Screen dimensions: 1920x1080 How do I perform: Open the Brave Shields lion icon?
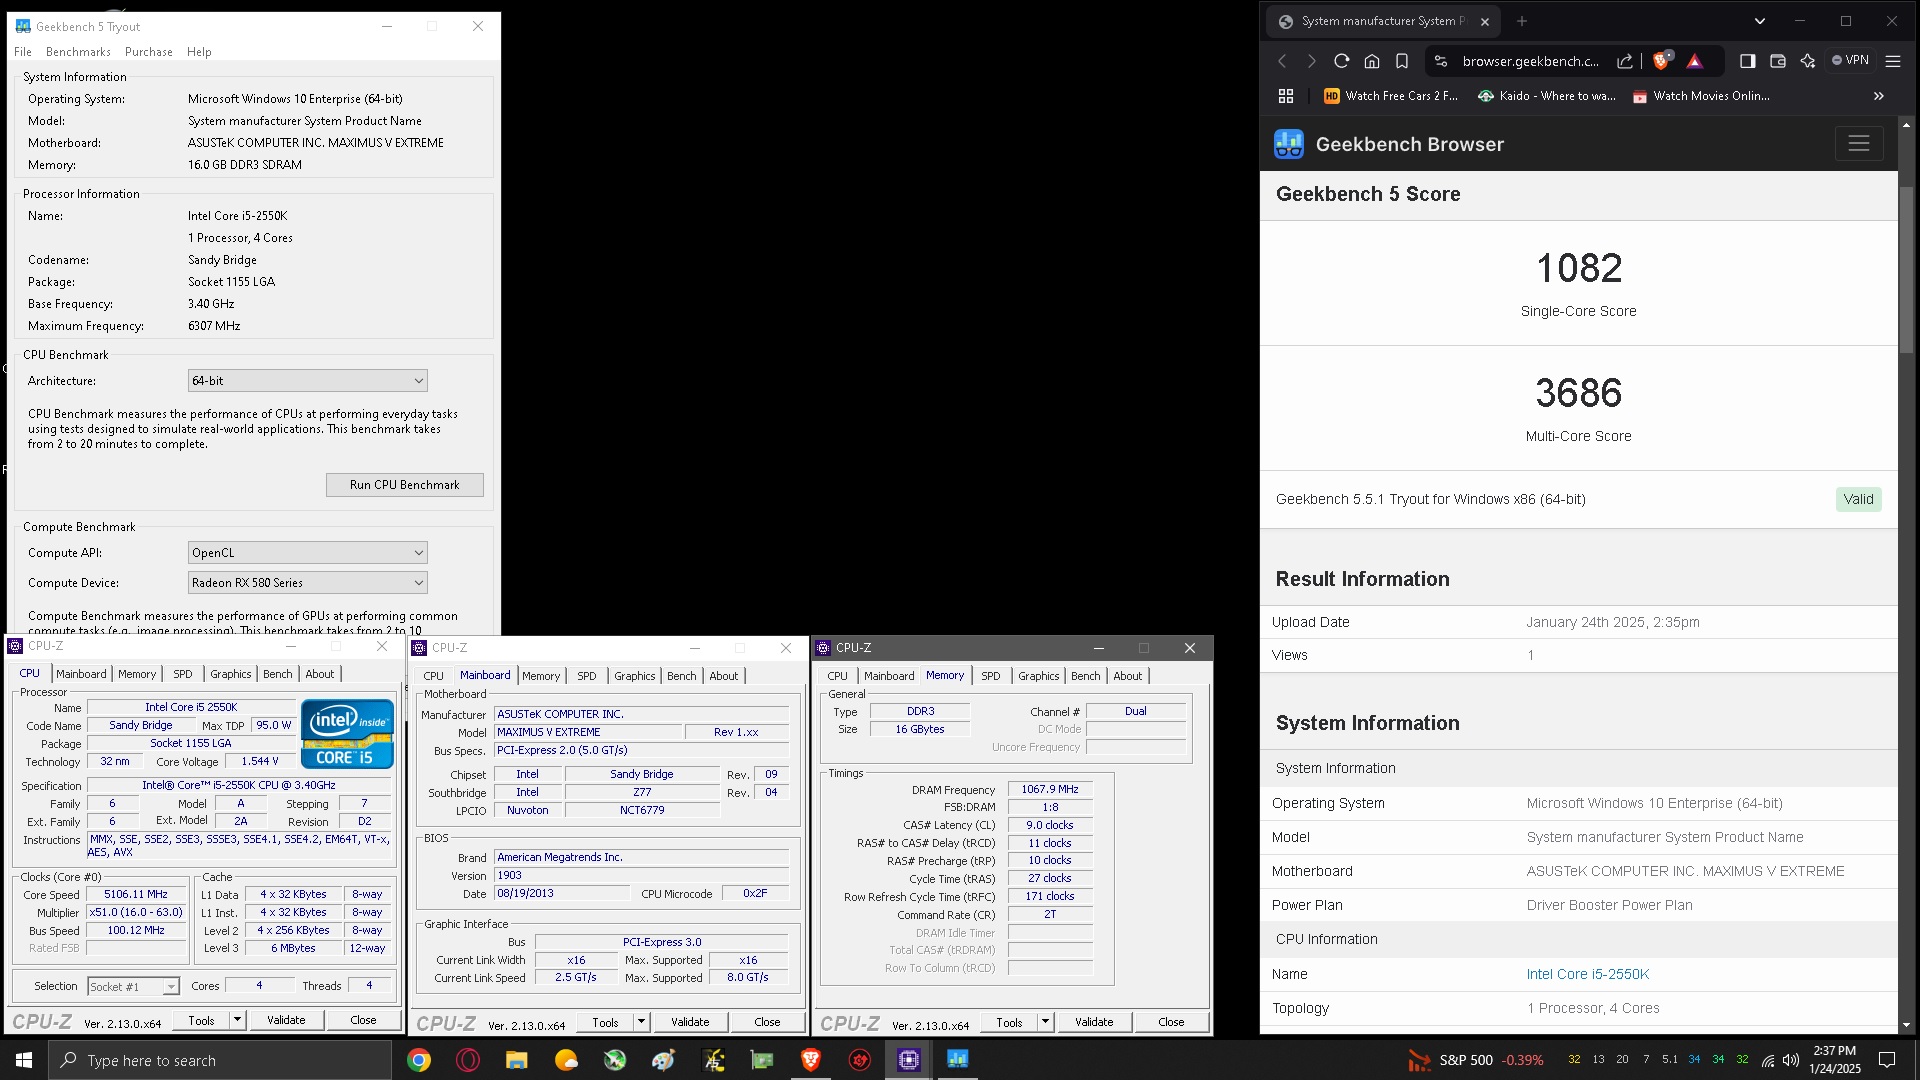click(1661, 61)
